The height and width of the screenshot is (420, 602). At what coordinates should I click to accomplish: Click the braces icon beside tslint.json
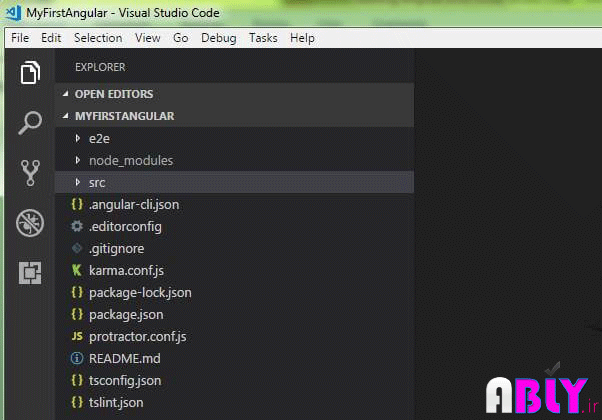point(77,402)
